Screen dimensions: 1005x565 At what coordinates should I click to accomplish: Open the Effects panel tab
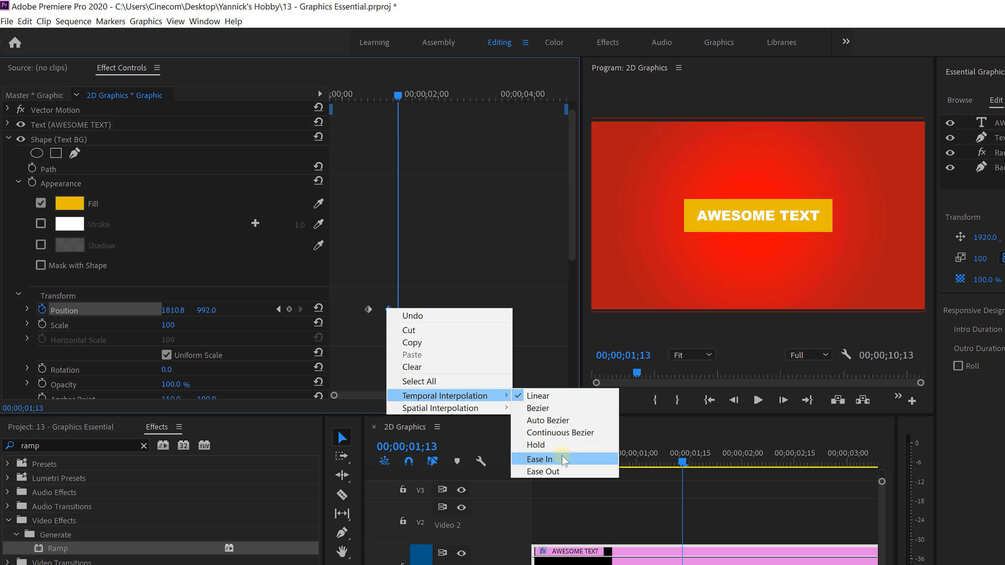(x=156, y=427)
